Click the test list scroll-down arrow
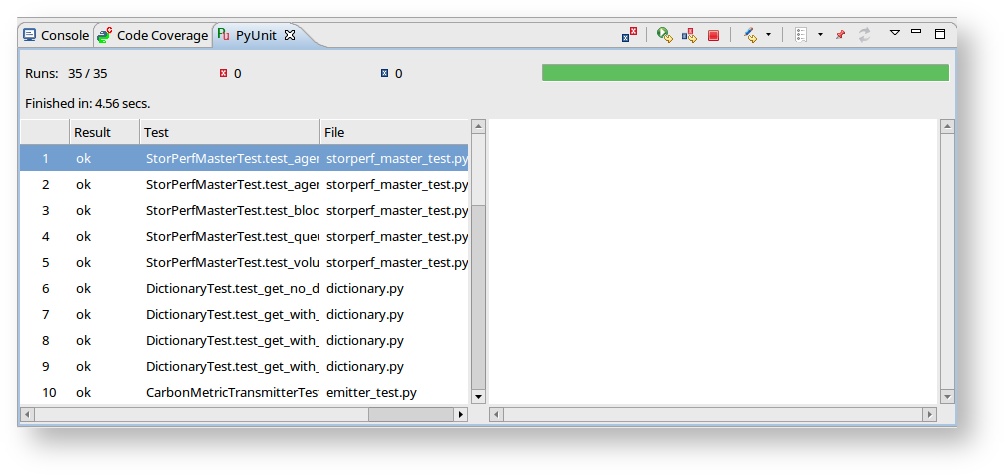 (x=478, y=396)
